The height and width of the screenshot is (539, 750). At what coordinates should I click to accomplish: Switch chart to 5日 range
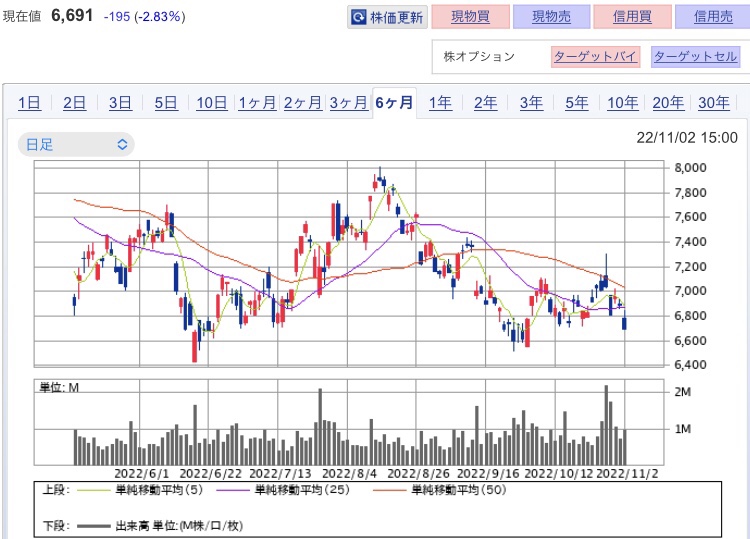click(166, 103)
